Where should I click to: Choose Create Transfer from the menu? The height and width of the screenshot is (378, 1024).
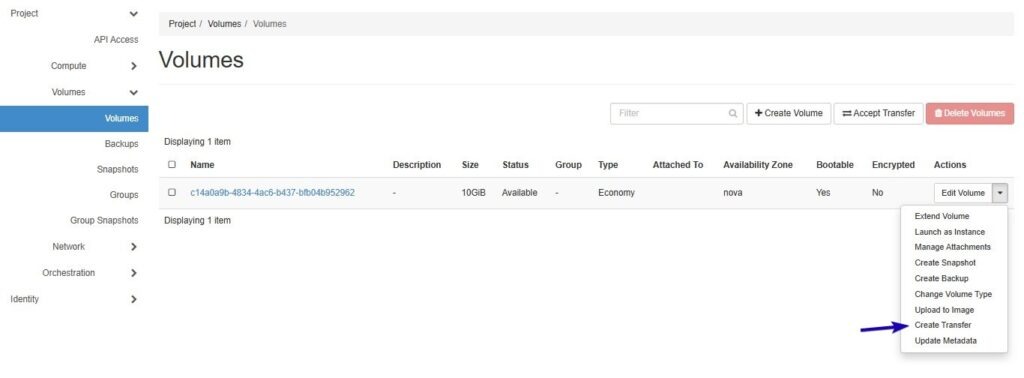tap(942, 325)
